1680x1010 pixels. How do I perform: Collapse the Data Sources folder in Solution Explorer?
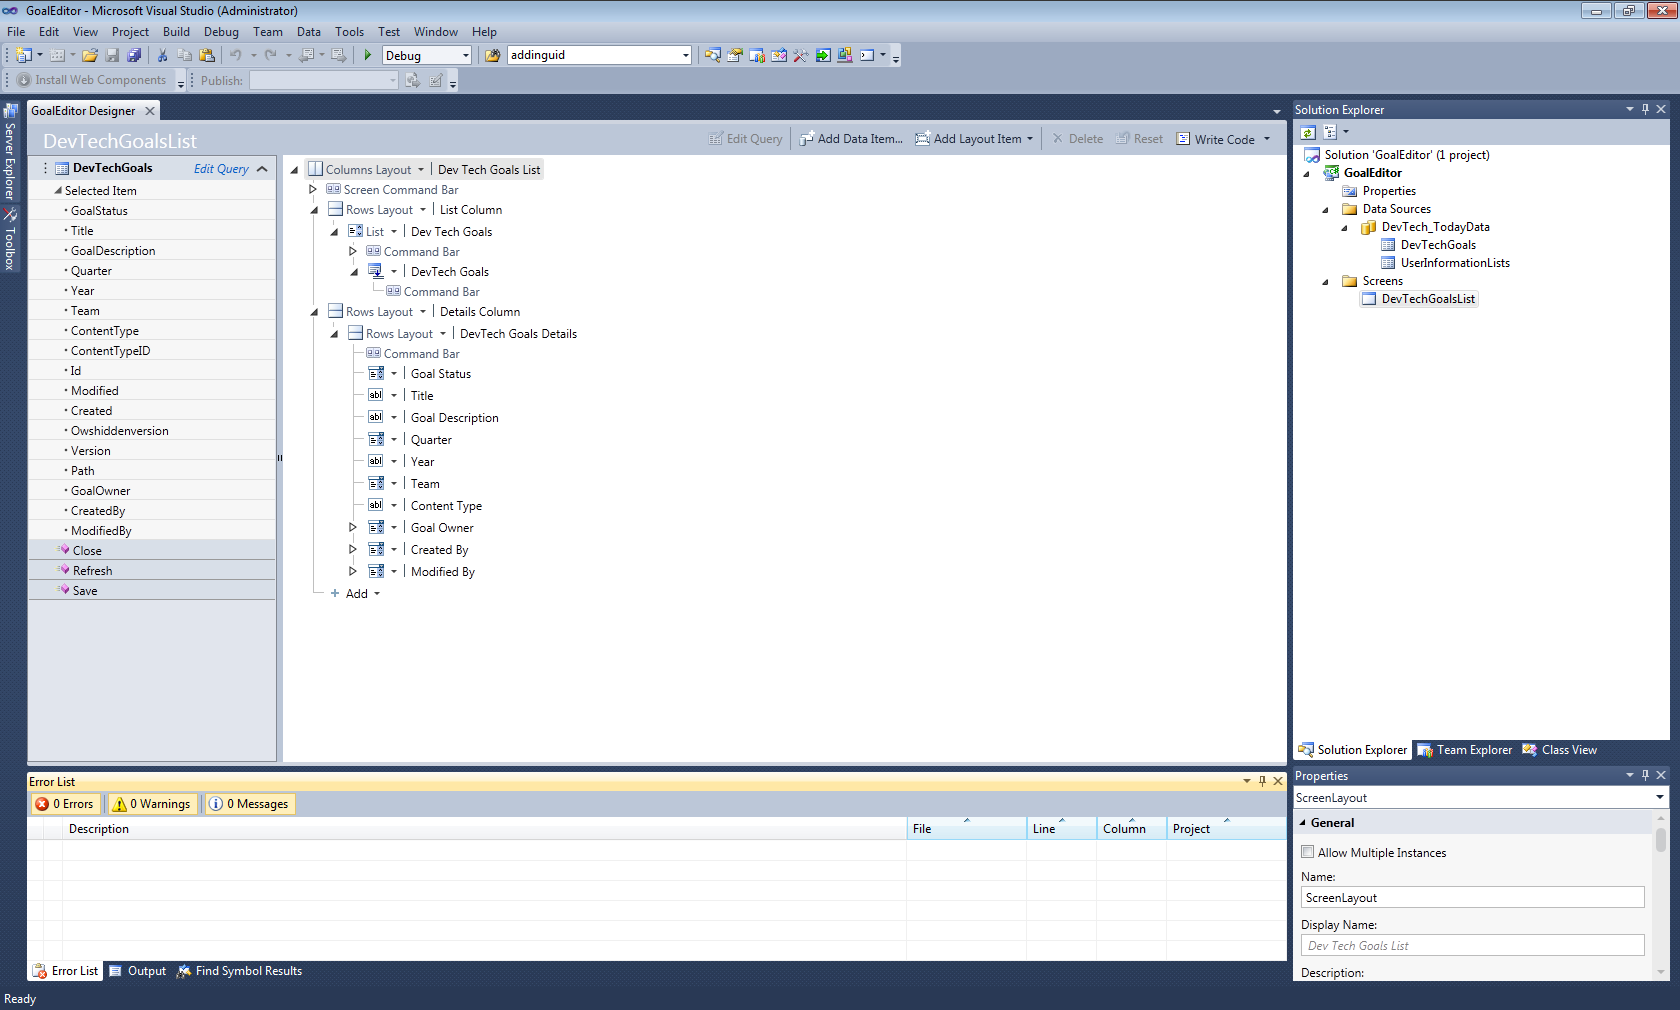coord(1326,210)
